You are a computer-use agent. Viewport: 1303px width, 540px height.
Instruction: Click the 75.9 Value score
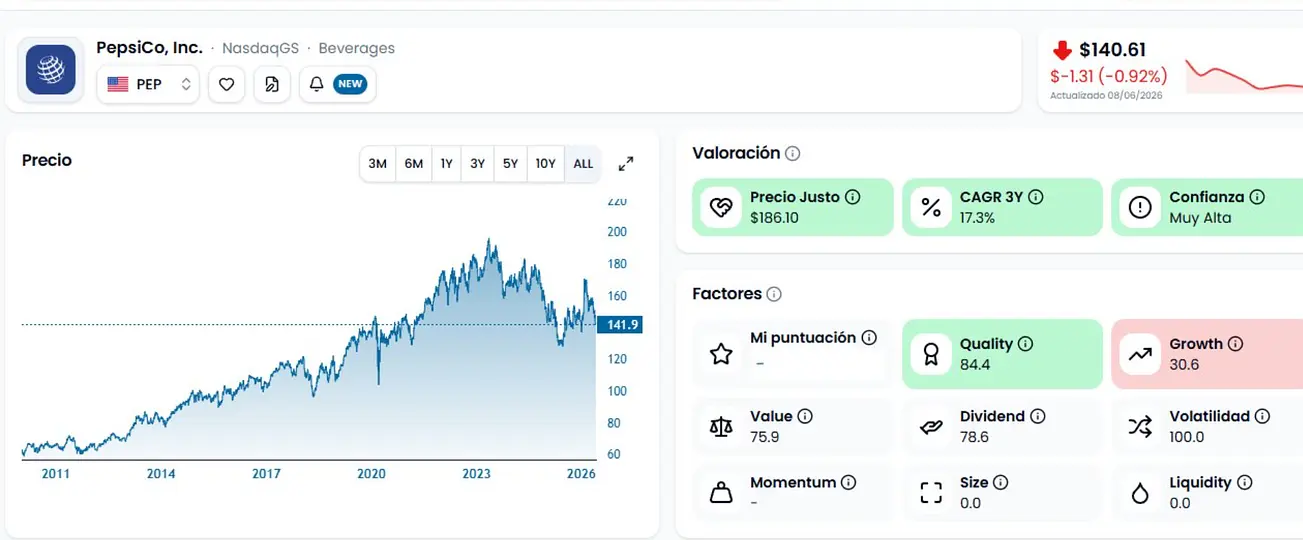point(764,437)
